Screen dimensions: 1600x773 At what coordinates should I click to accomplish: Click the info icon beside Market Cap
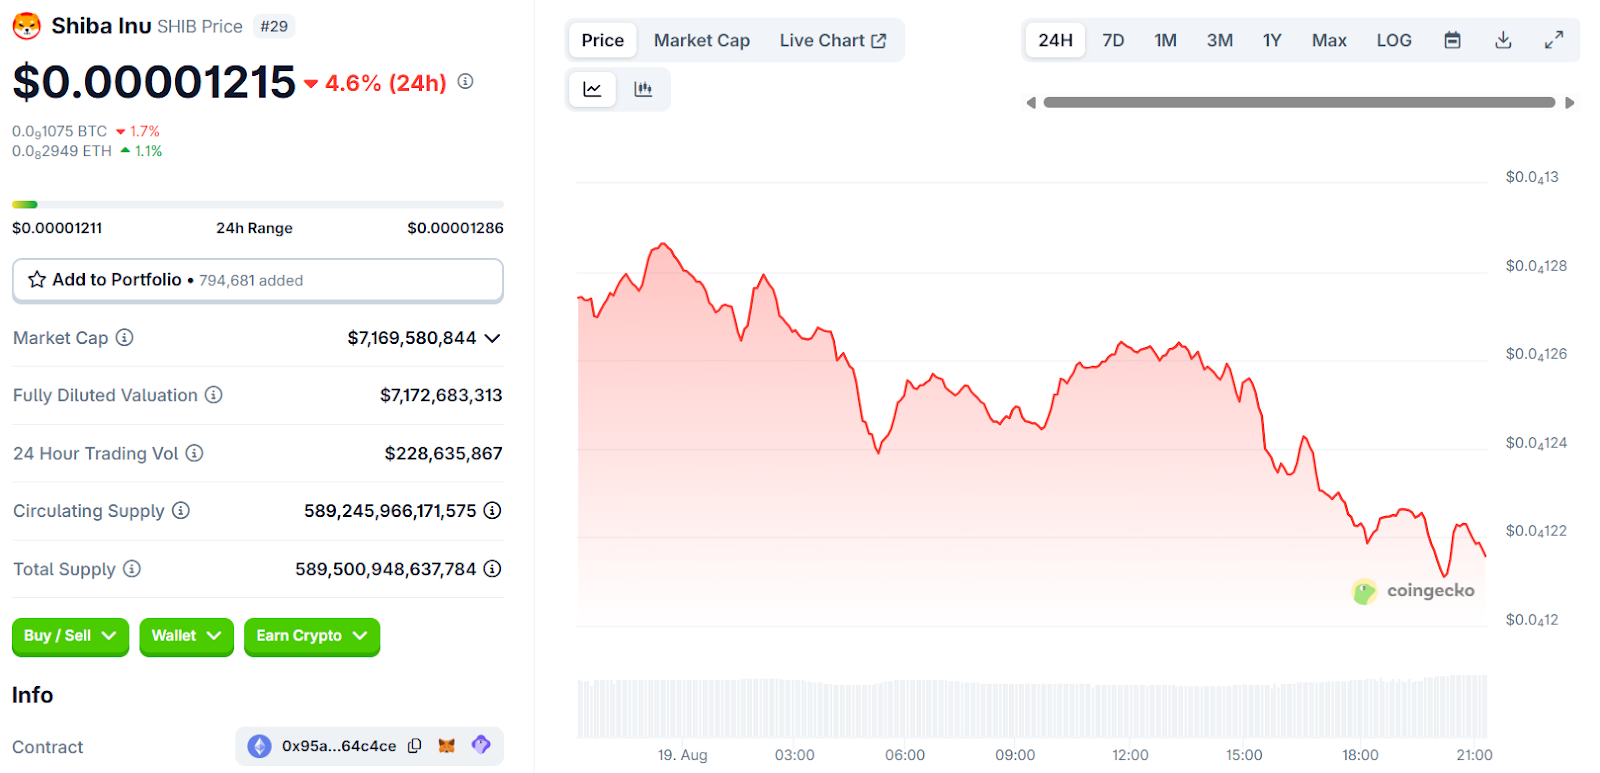125,338
